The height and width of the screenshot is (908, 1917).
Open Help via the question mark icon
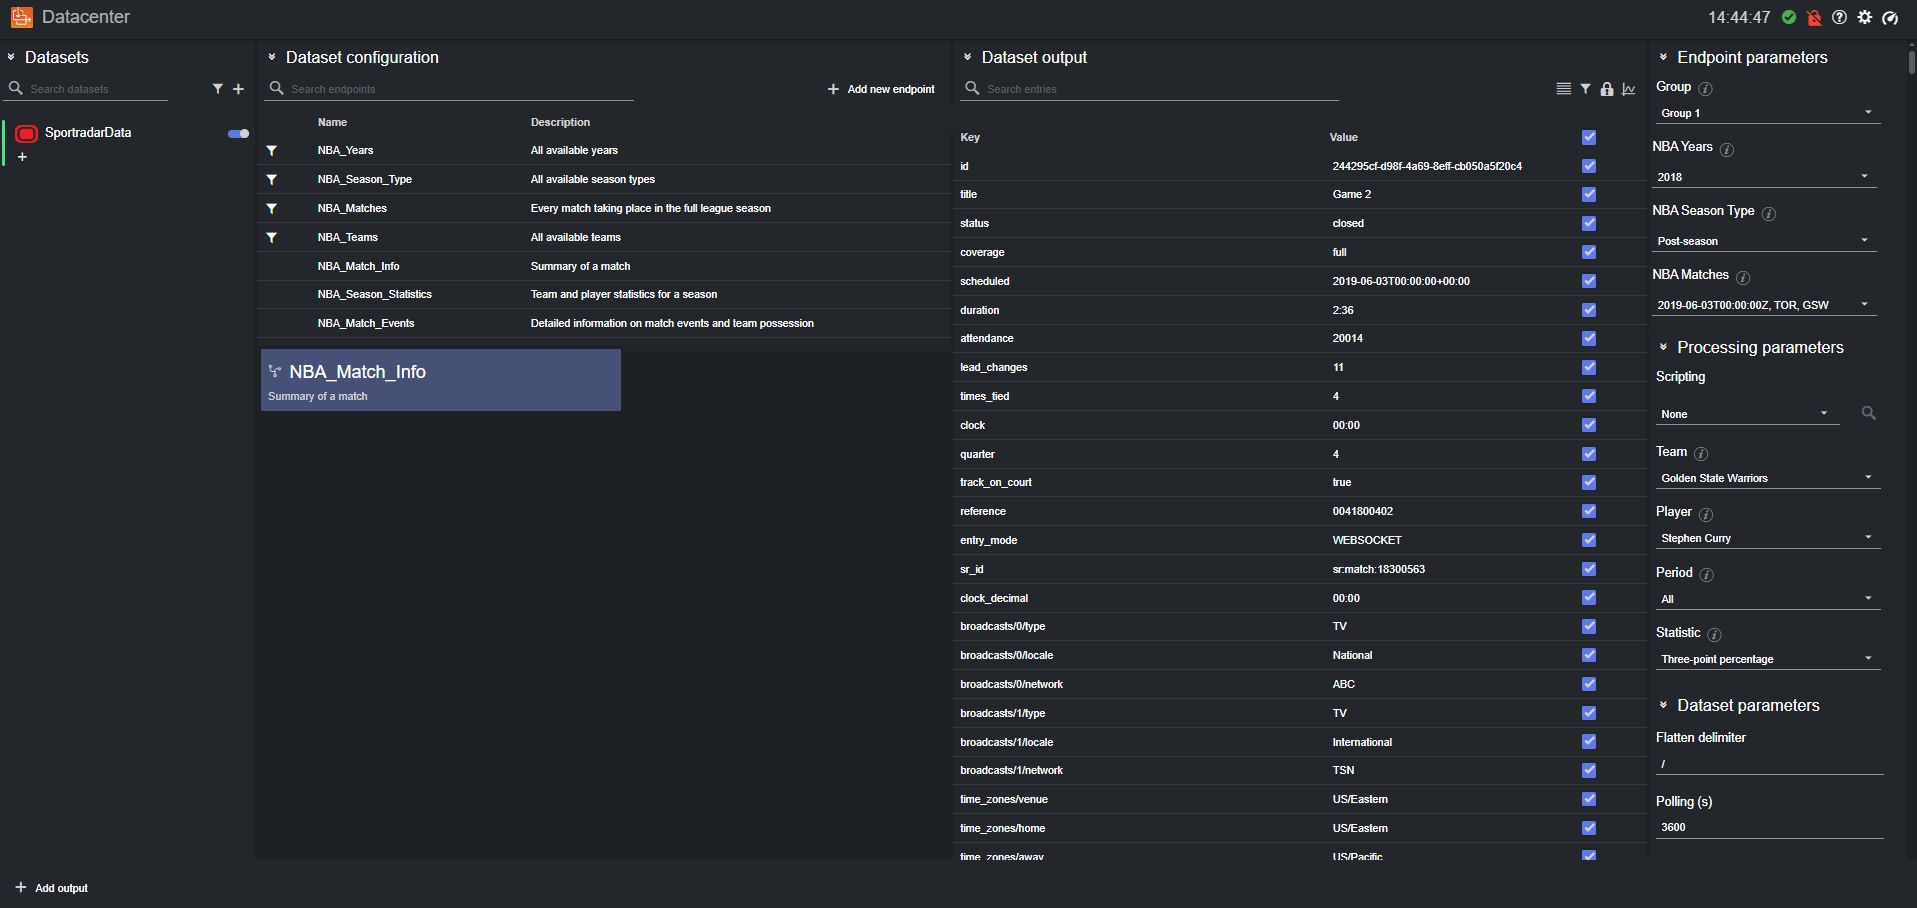[x=1839, y=17]
